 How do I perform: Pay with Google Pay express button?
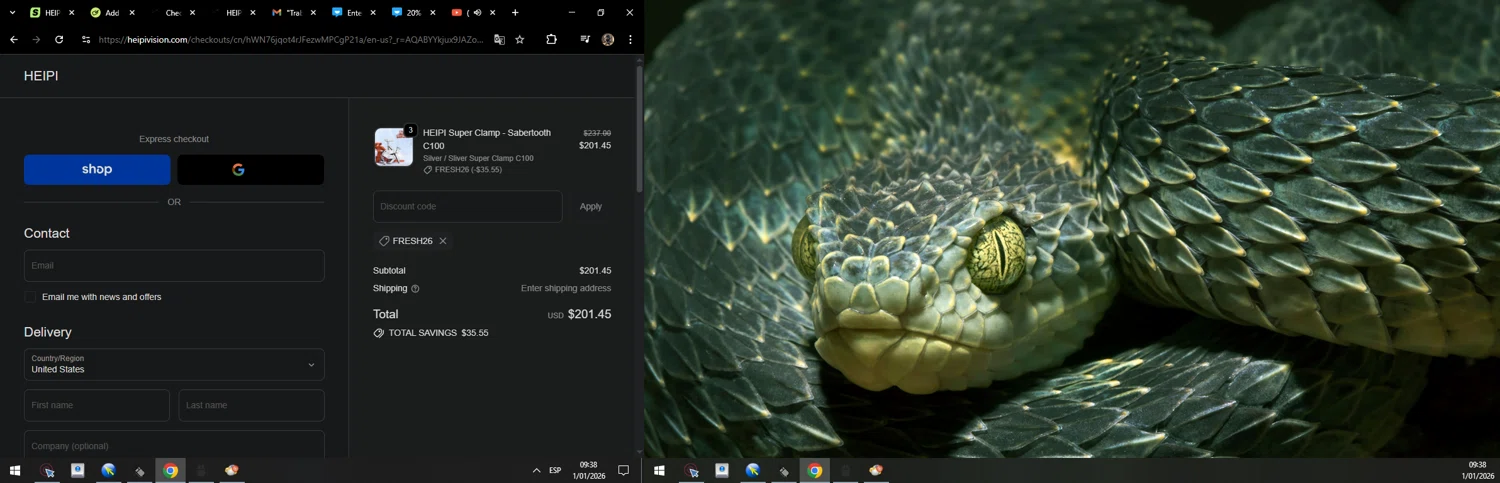point(251,170)
